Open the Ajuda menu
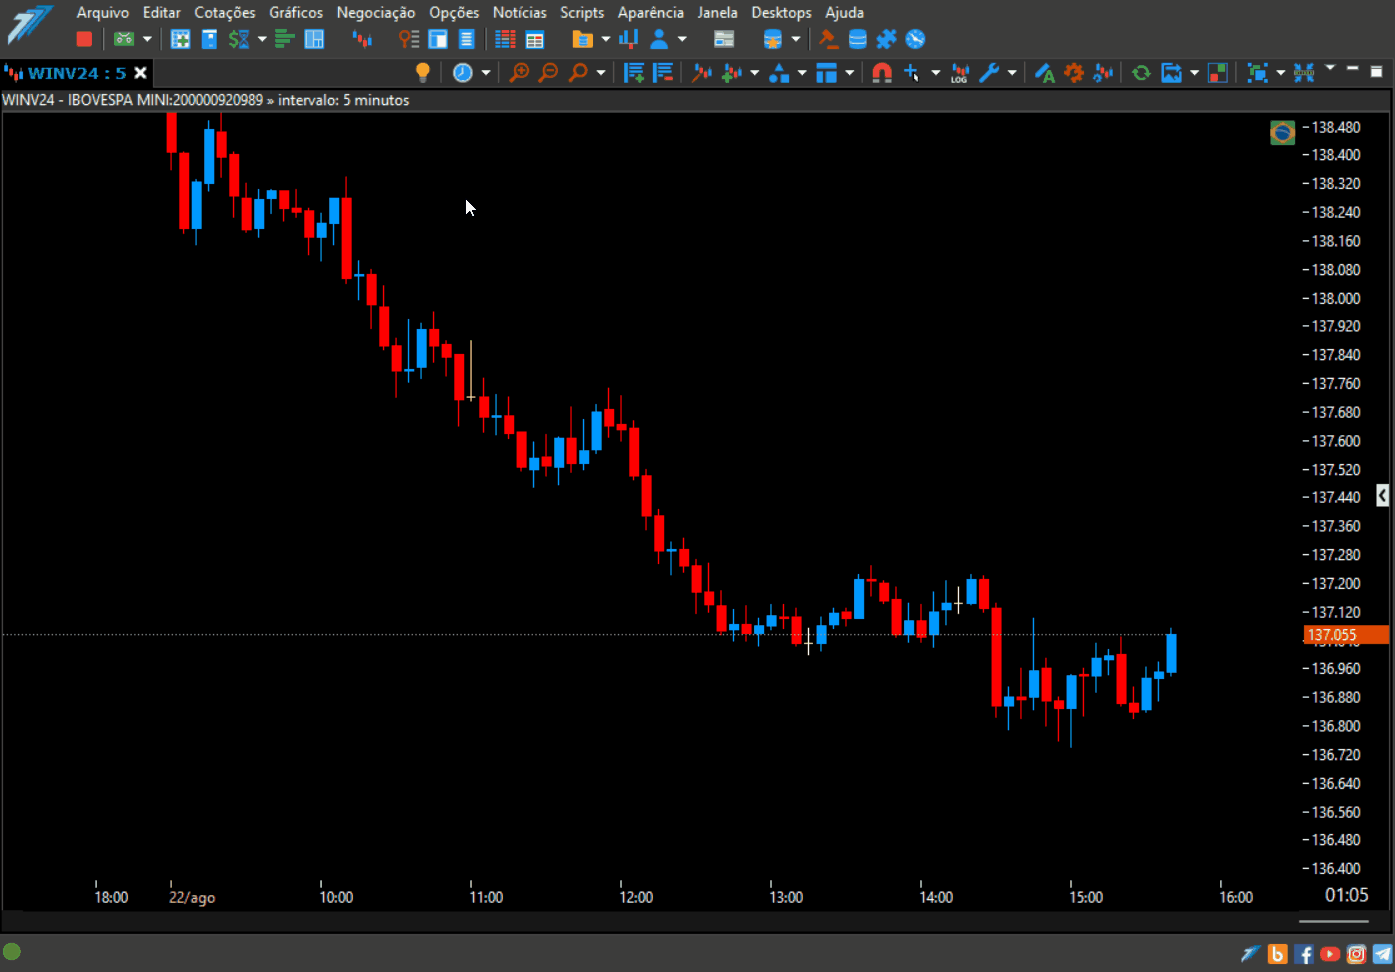 click(x=844, y=12)
